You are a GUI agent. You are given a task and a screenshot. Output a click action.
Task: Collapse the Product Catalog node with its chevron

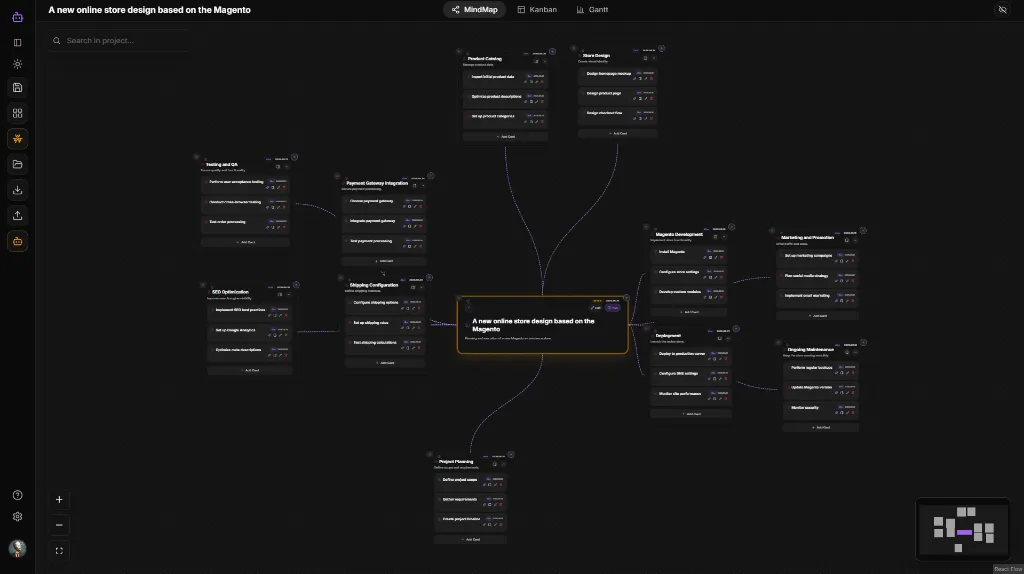545,61
